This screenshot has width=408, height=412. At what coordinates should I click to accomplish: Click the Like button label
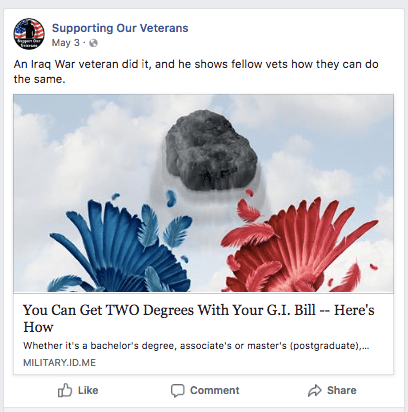pyautogui.click(x=88, y=390)
